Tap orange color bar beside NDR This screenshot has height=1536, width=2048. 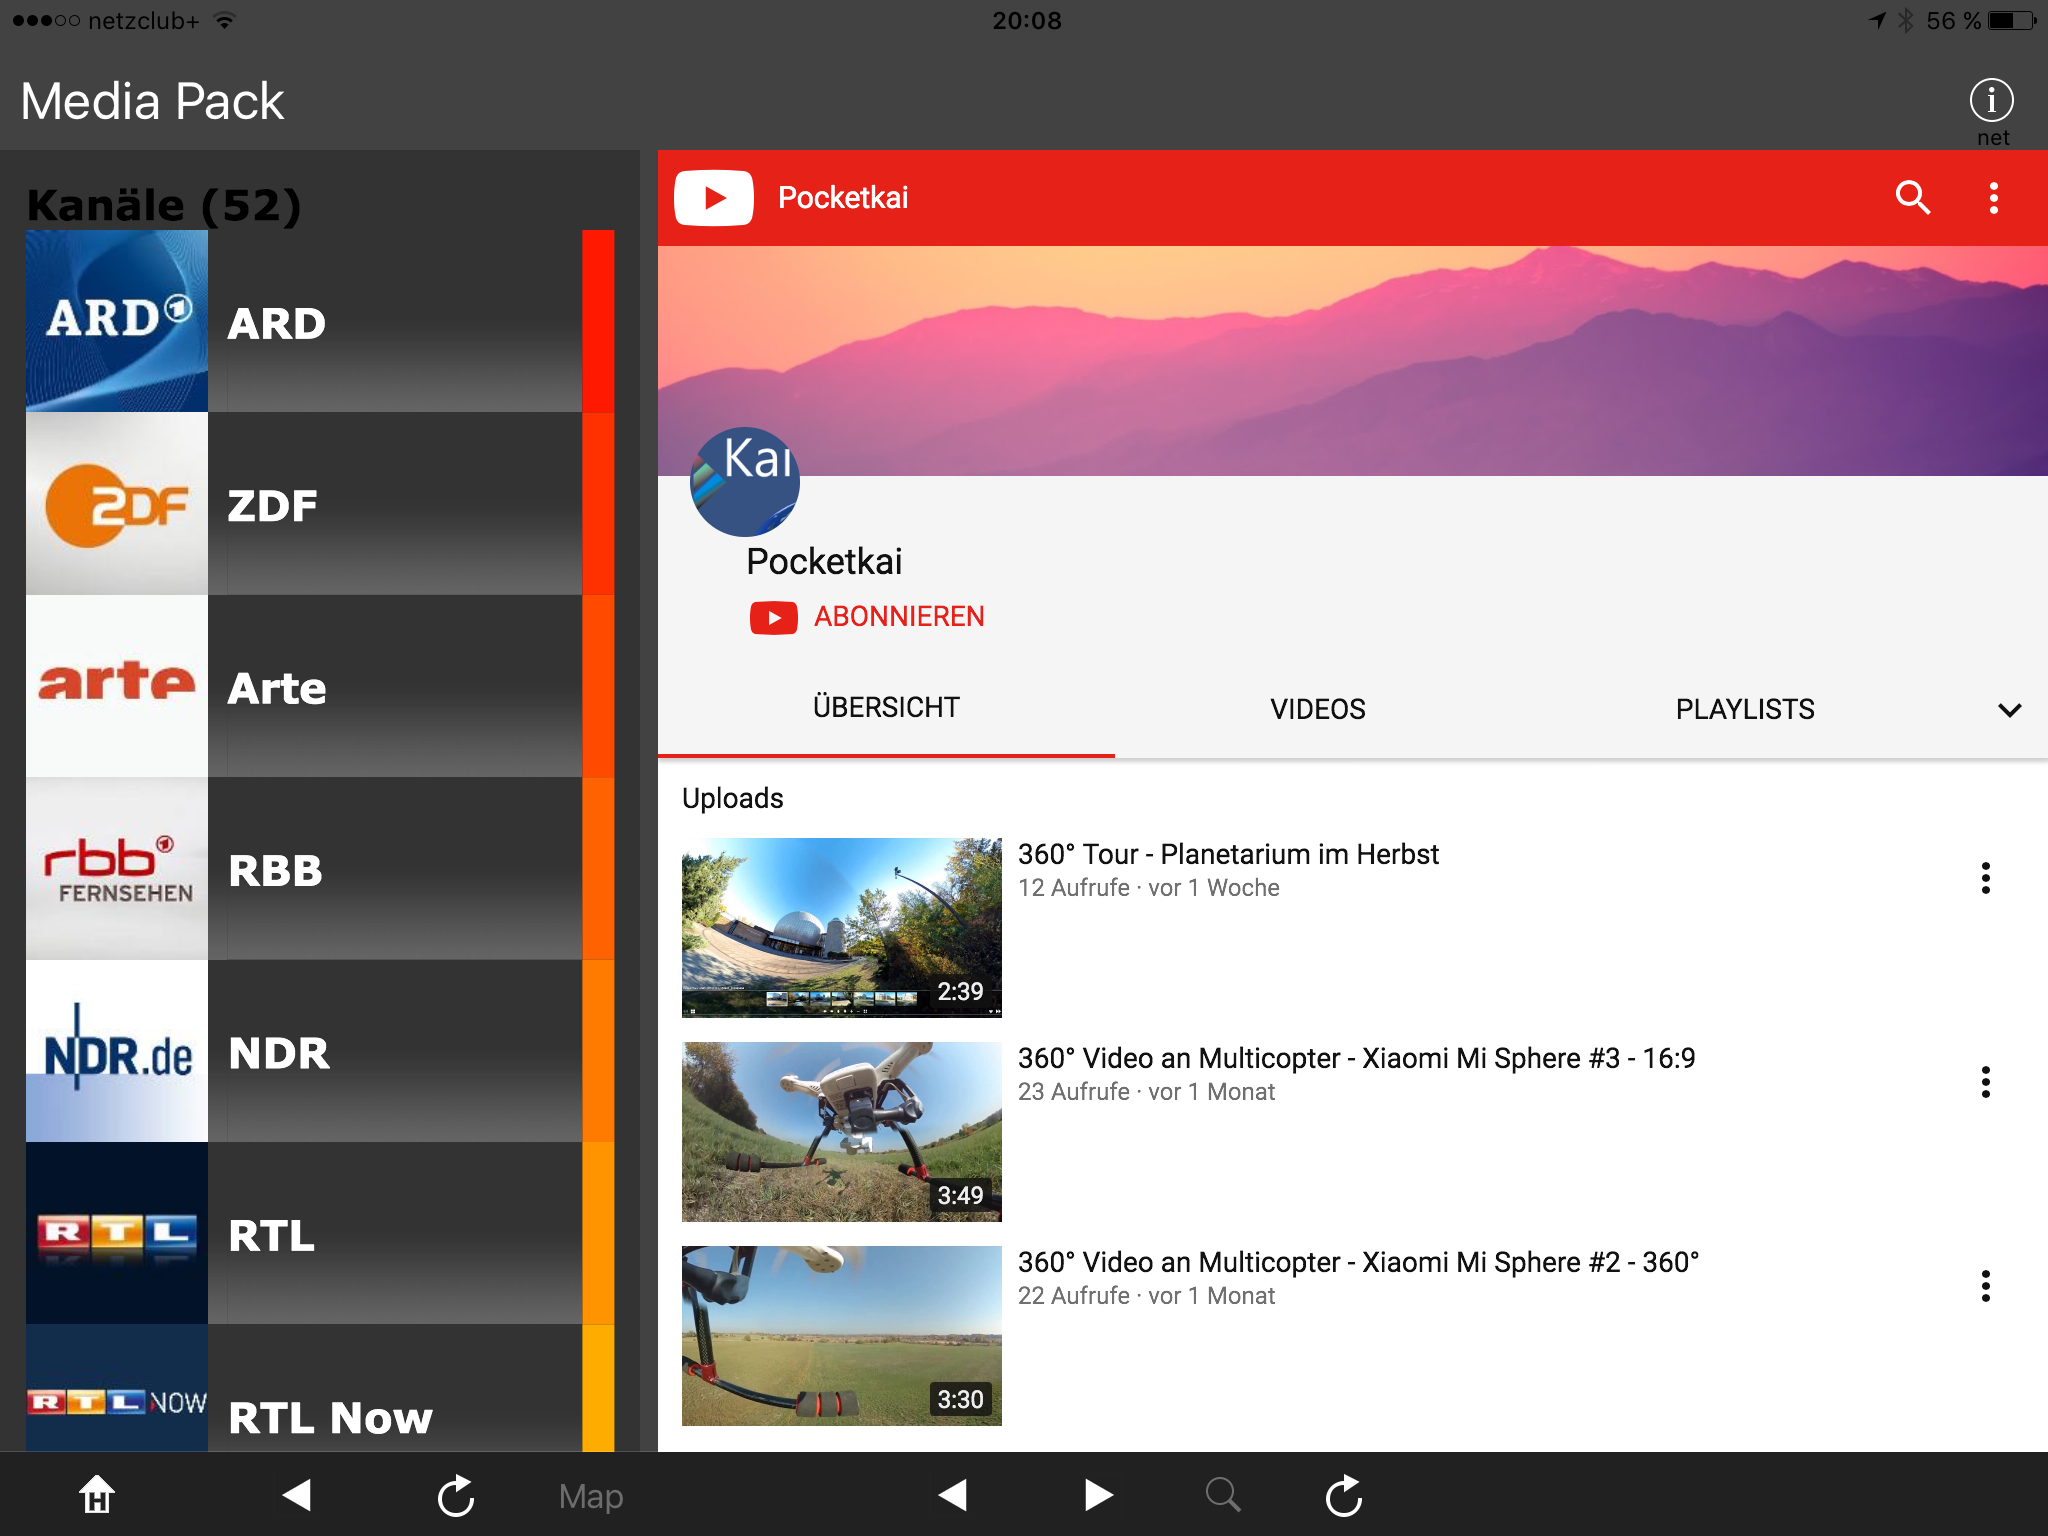coord(598,1051)
